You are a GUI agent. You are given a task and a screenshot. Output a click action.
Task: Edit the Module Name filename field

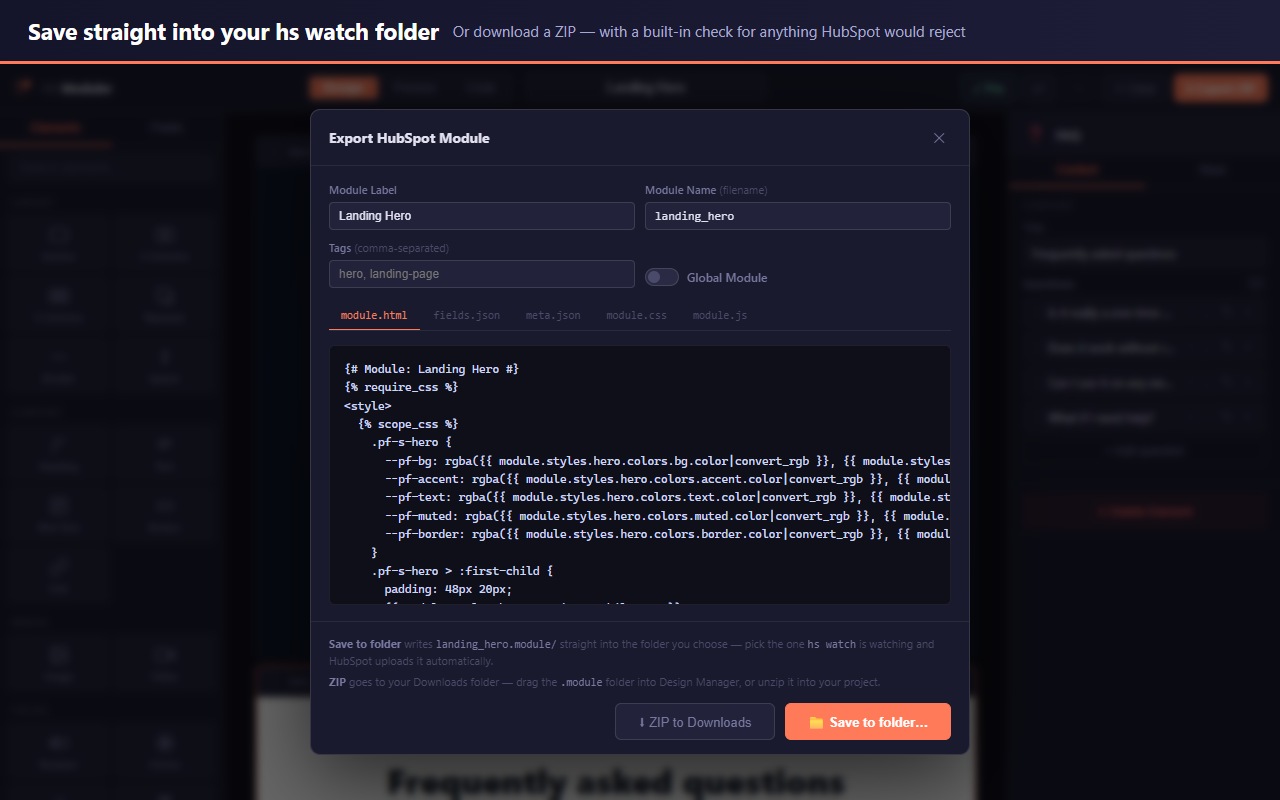(x=798, y=216)
